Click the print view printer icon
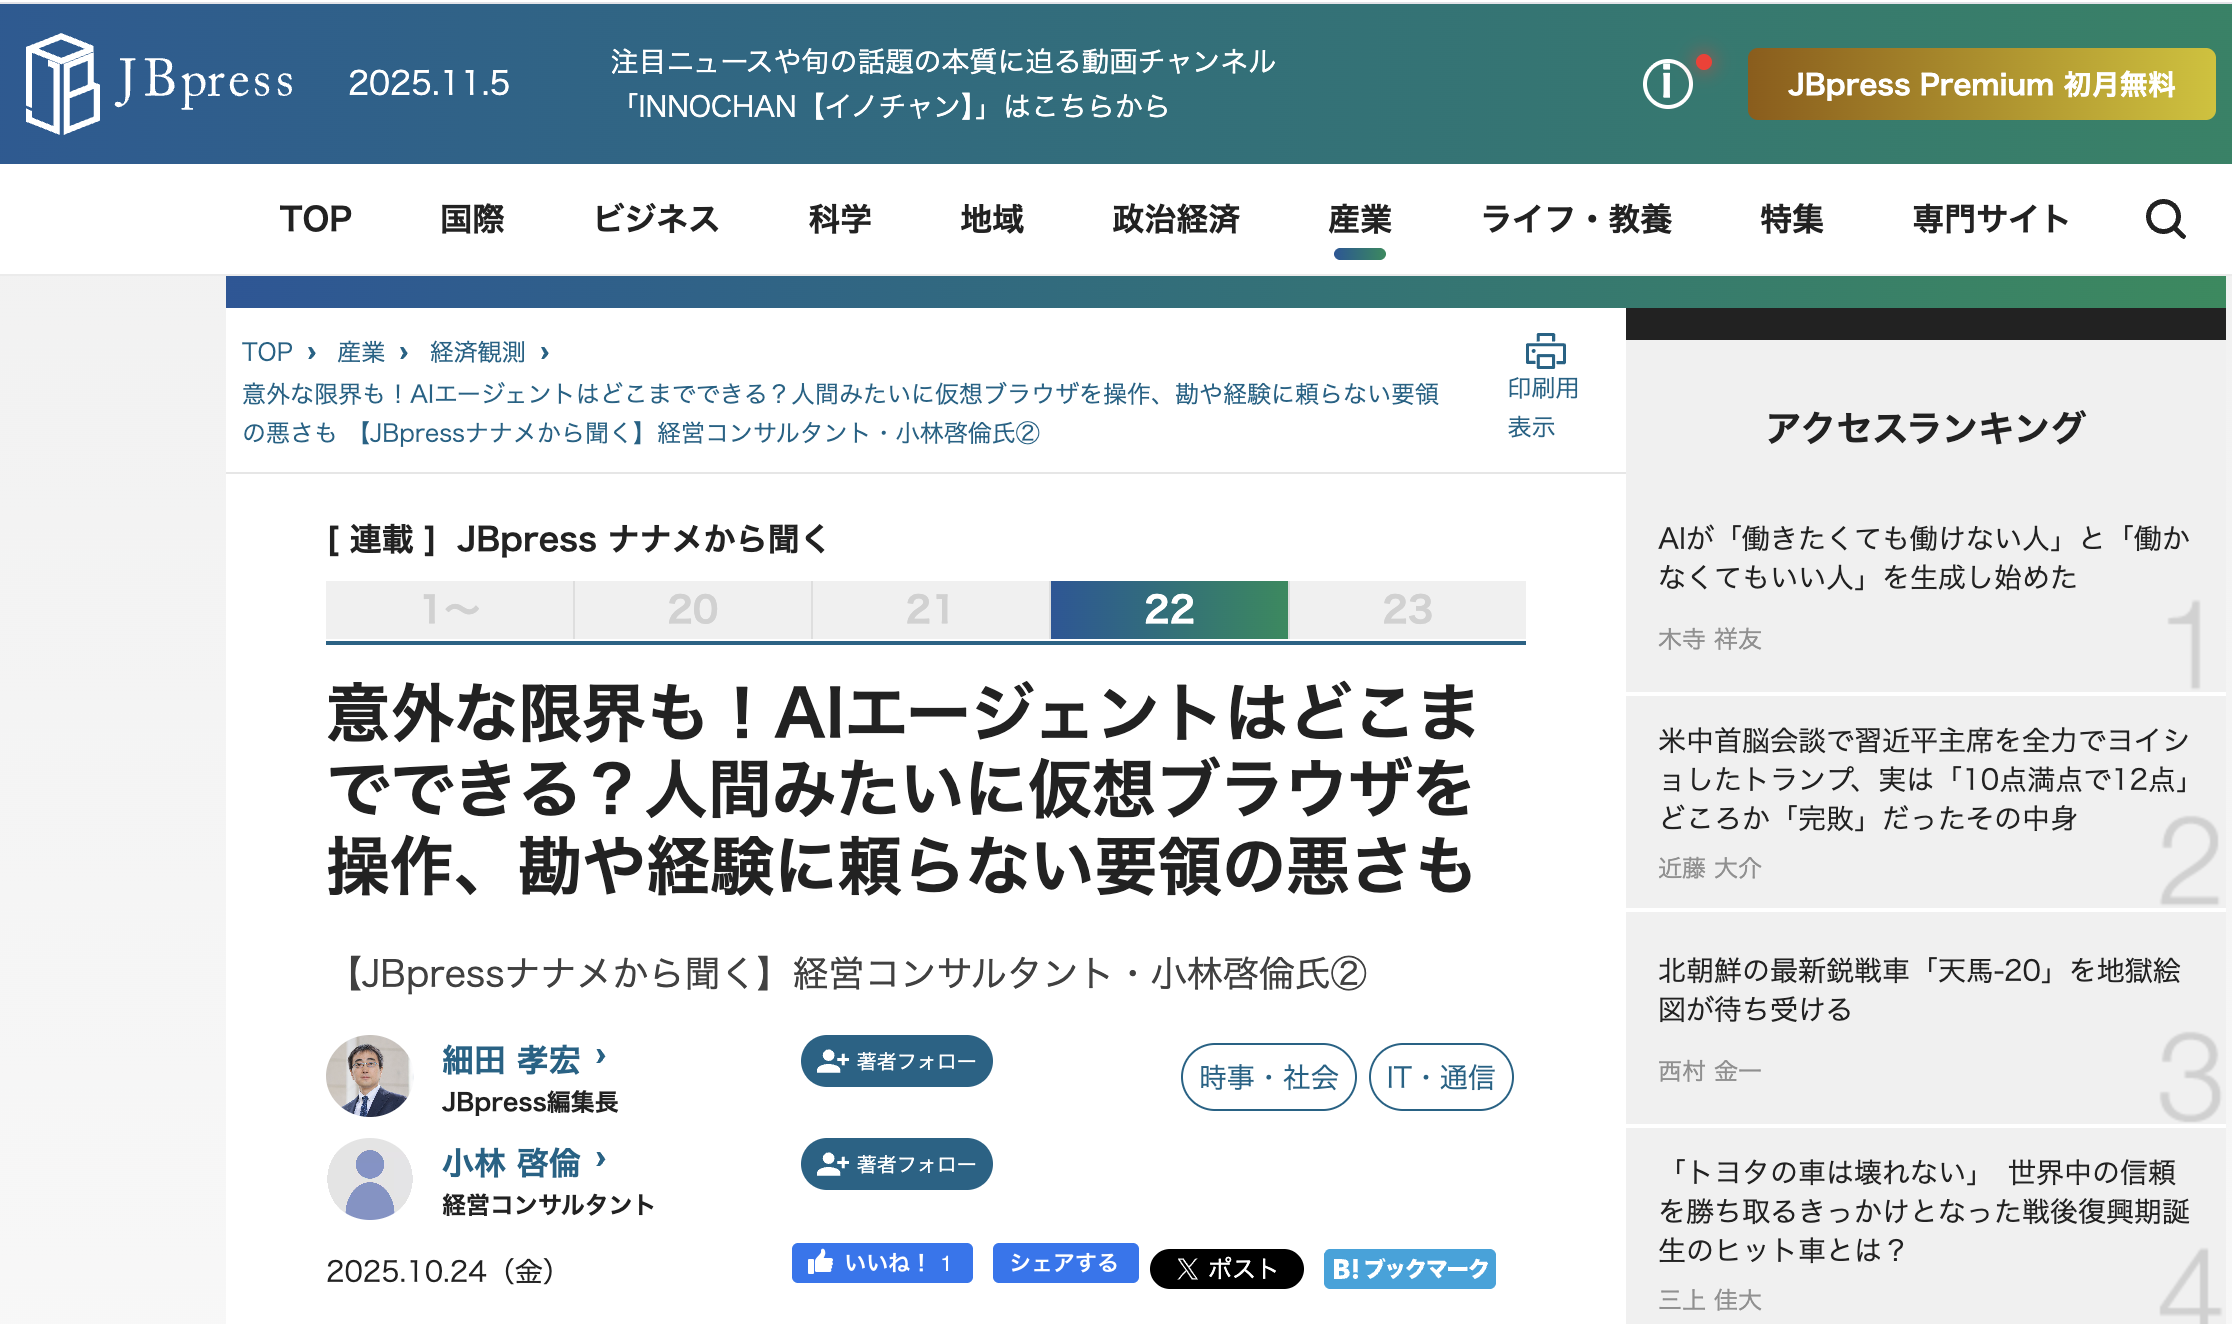This screenshot has width=2232, height=1324. pyautogui.click(x=1544, y=352)
